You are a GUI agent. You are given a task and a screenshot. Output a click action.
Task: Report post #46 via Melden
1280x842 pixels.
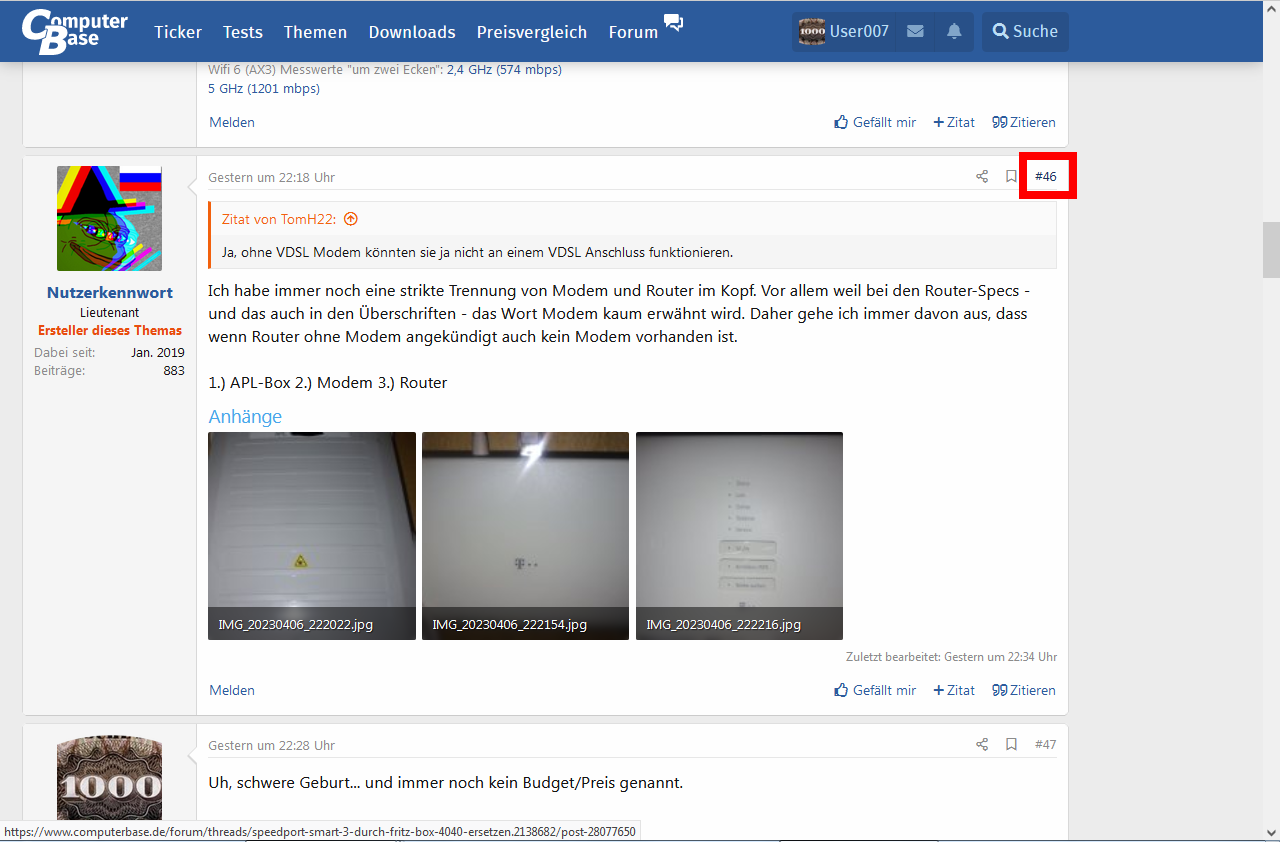(231, 690)
